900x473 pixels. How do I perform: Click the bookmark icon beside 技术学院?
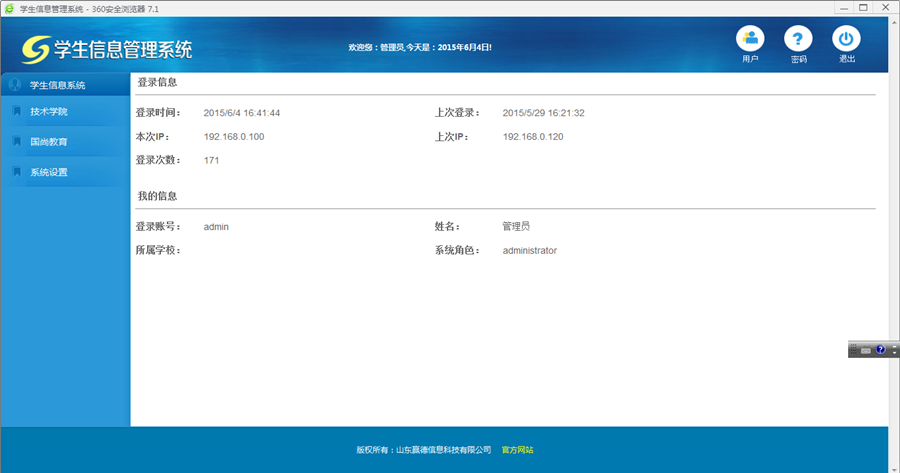coord(16,111)
